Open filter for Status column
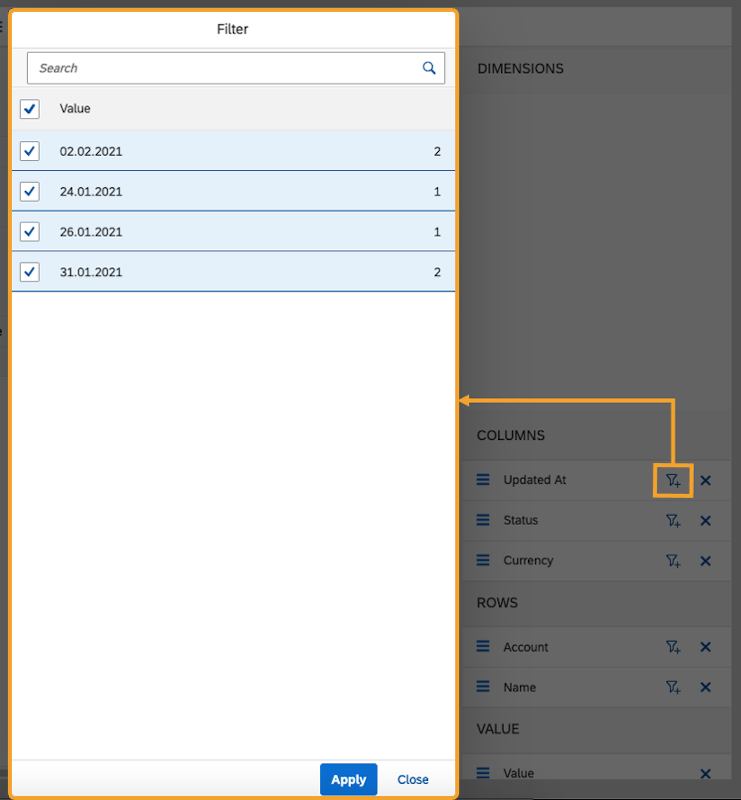 [x=673, y=521]
